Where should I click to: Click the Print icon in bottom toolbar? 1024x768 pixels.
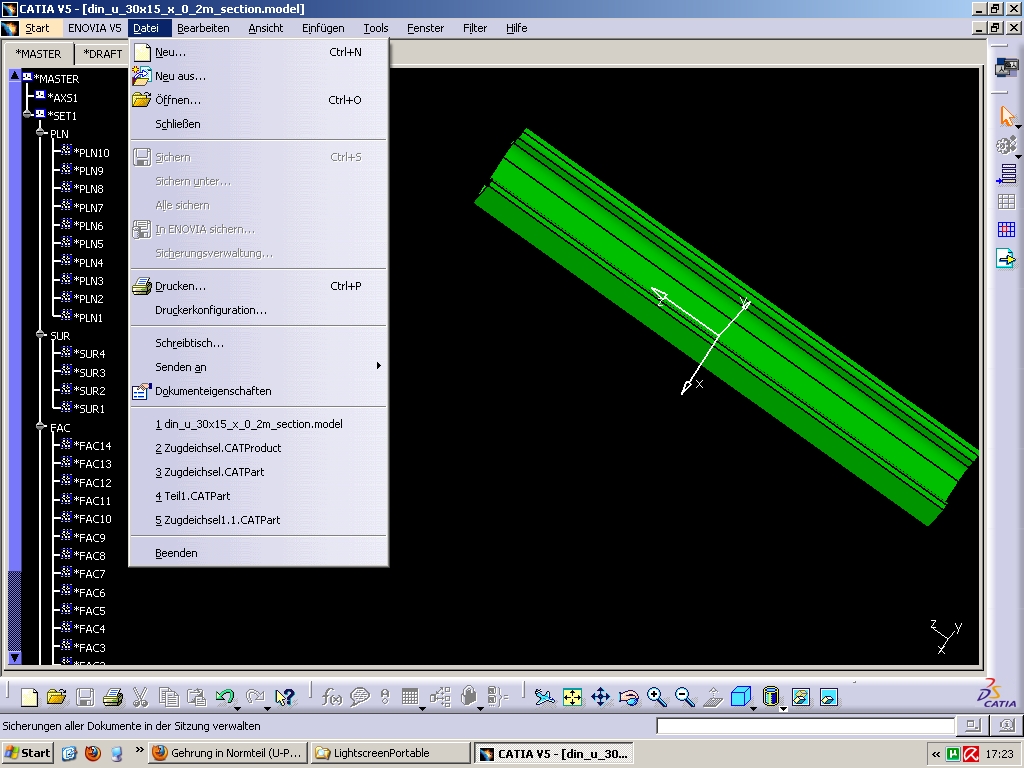(x=113, y=697)
